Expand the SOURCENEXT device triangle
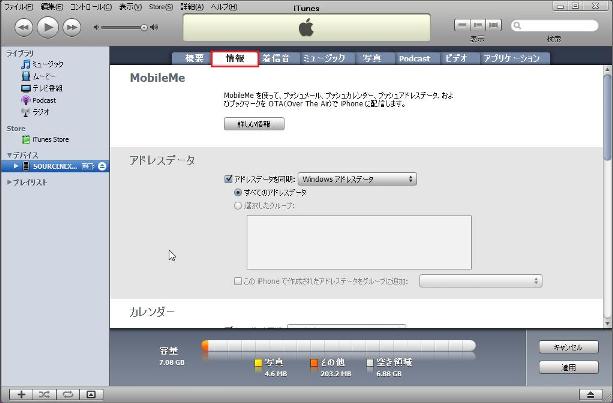The height and width of the screenshot is (403, 613). (16, 166)
